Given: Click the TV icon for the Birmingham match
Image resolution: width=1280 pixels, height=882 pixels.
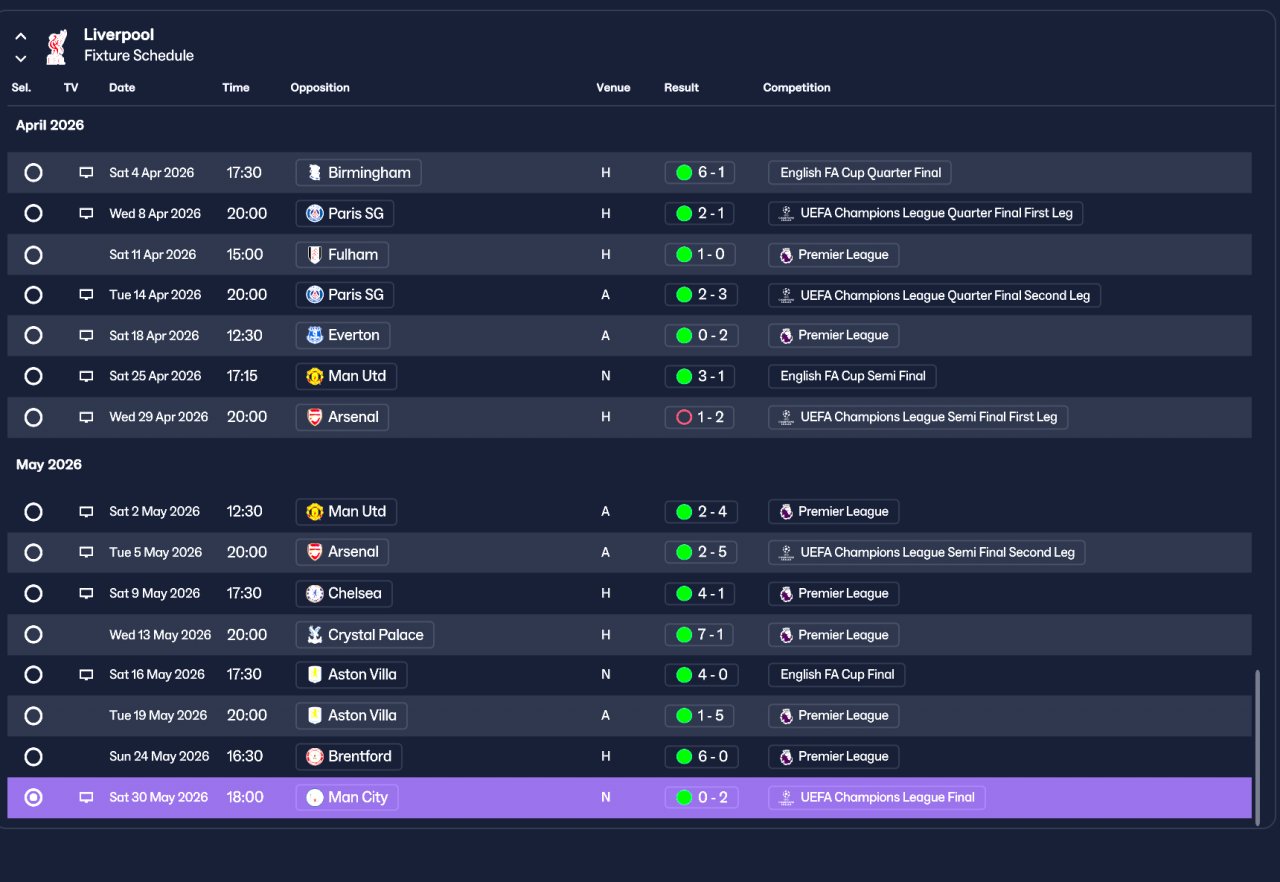Looking at the screenshot, I should tap(86, 173).
